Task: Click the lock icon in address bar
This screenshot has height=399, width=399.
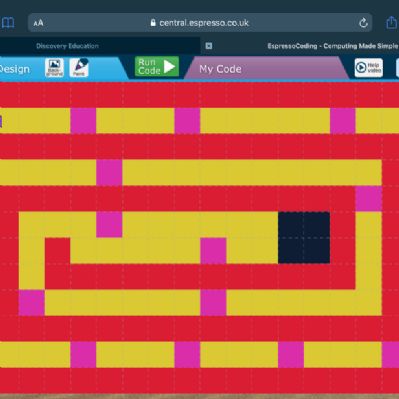Action: (x=153, y=22)
